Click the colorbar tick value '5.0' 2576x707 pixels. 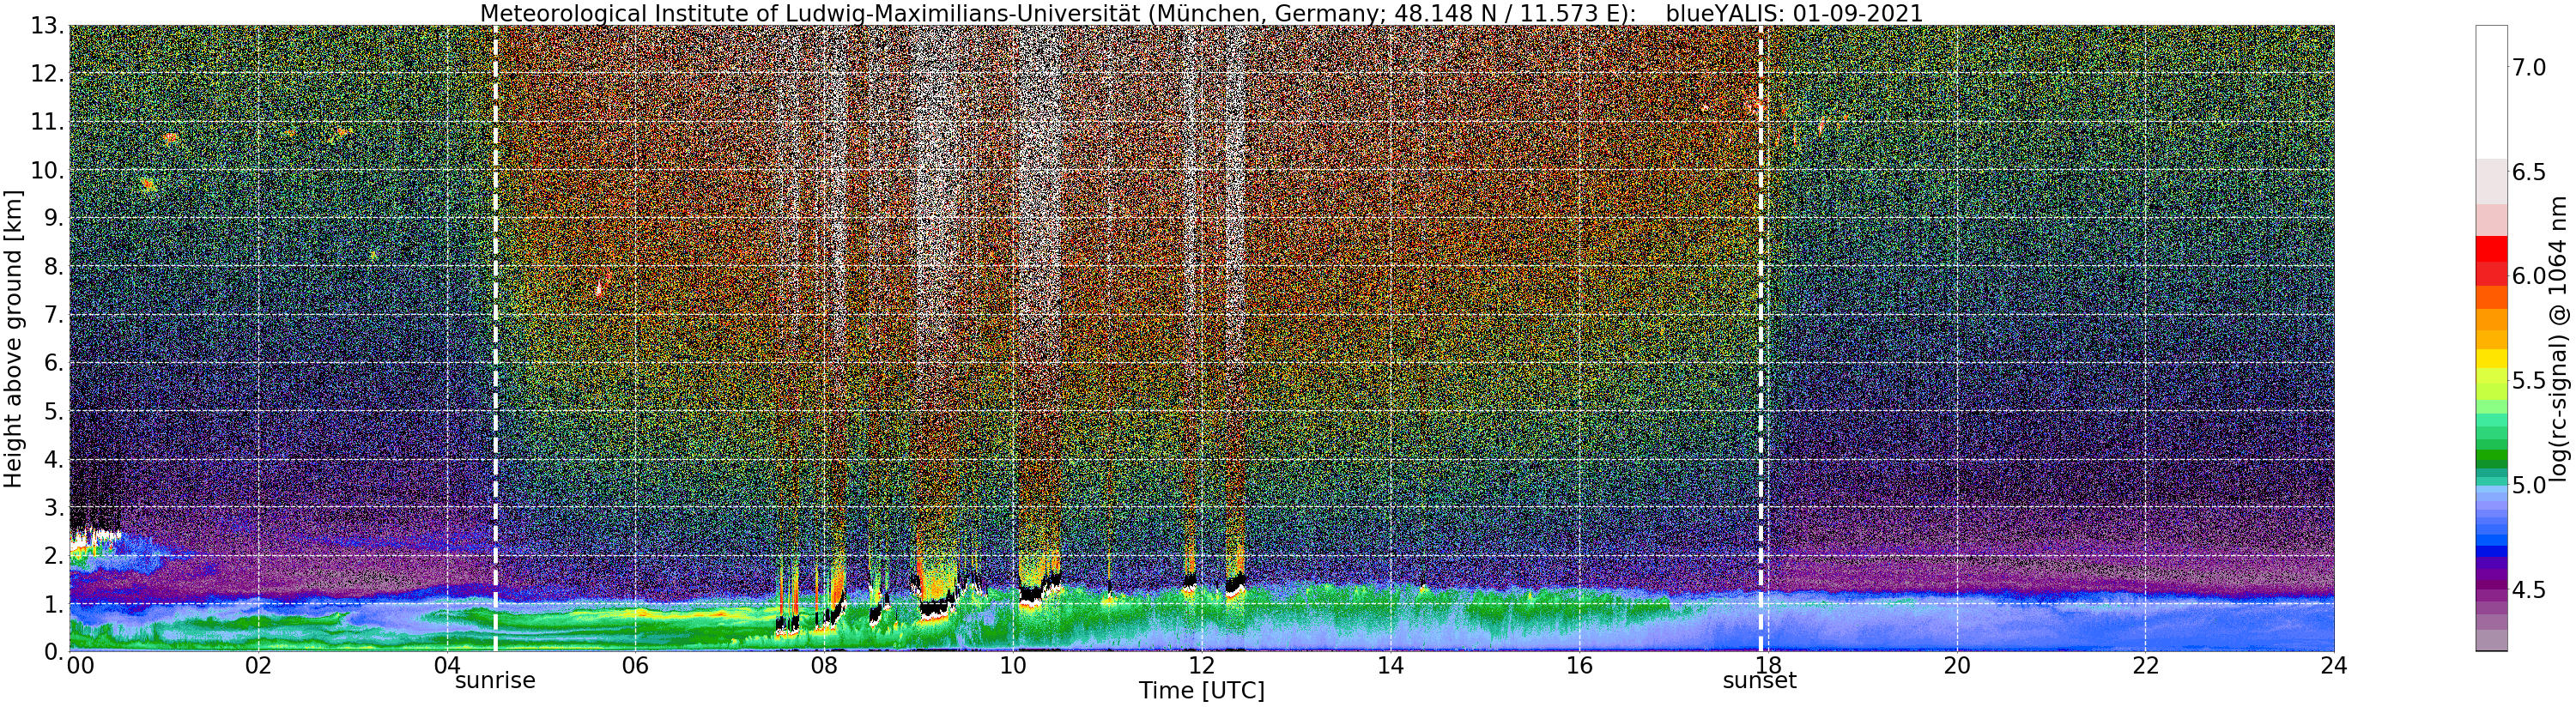click(x=2530, y=485)
